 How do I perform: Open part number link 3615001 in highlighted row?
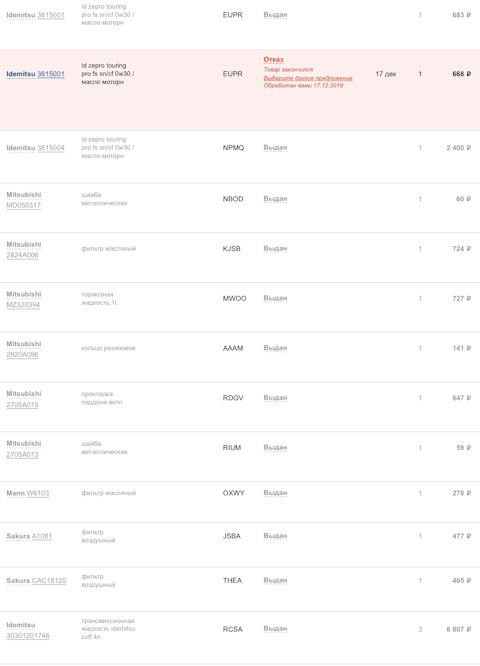51,74
